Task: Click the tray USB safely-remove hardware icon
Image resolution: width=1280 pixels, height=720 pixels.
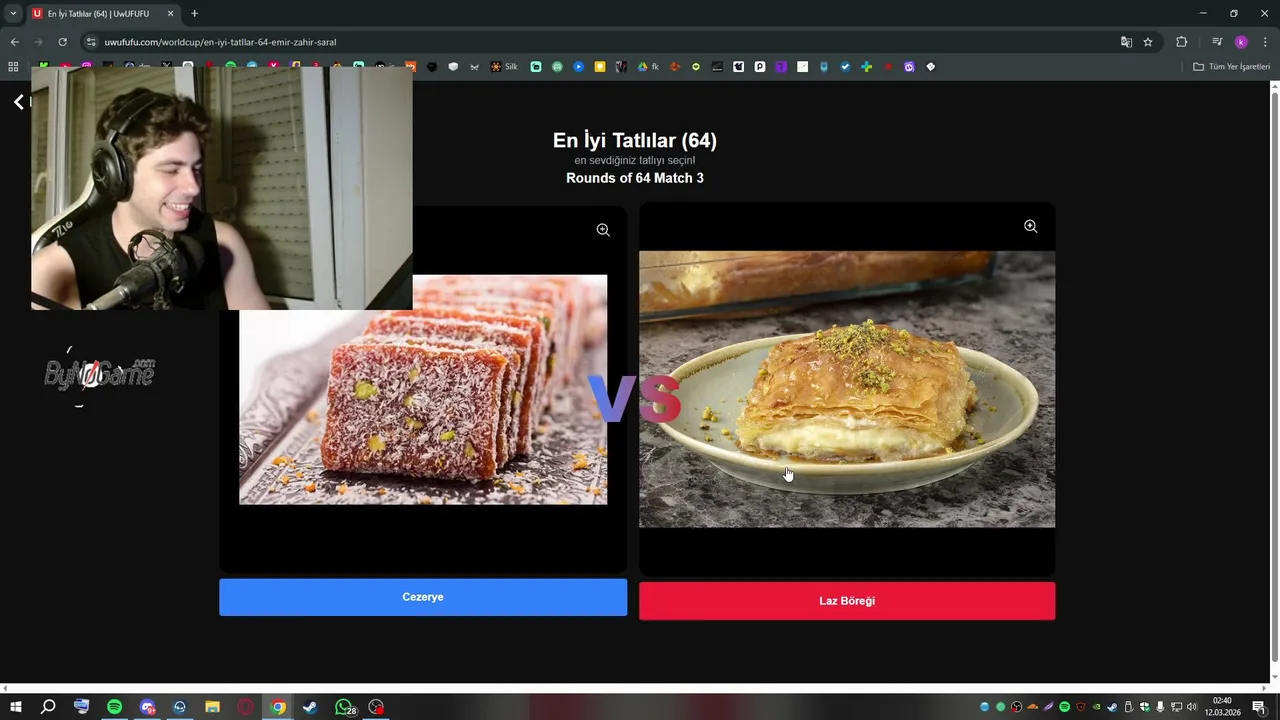Action: click(1129, 707)
